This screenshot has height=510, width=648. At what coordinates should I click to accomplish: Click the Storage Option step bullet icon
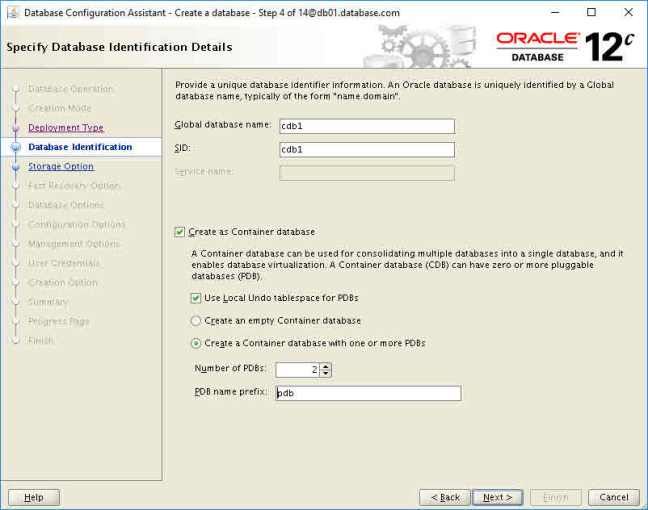coord(15,167)
